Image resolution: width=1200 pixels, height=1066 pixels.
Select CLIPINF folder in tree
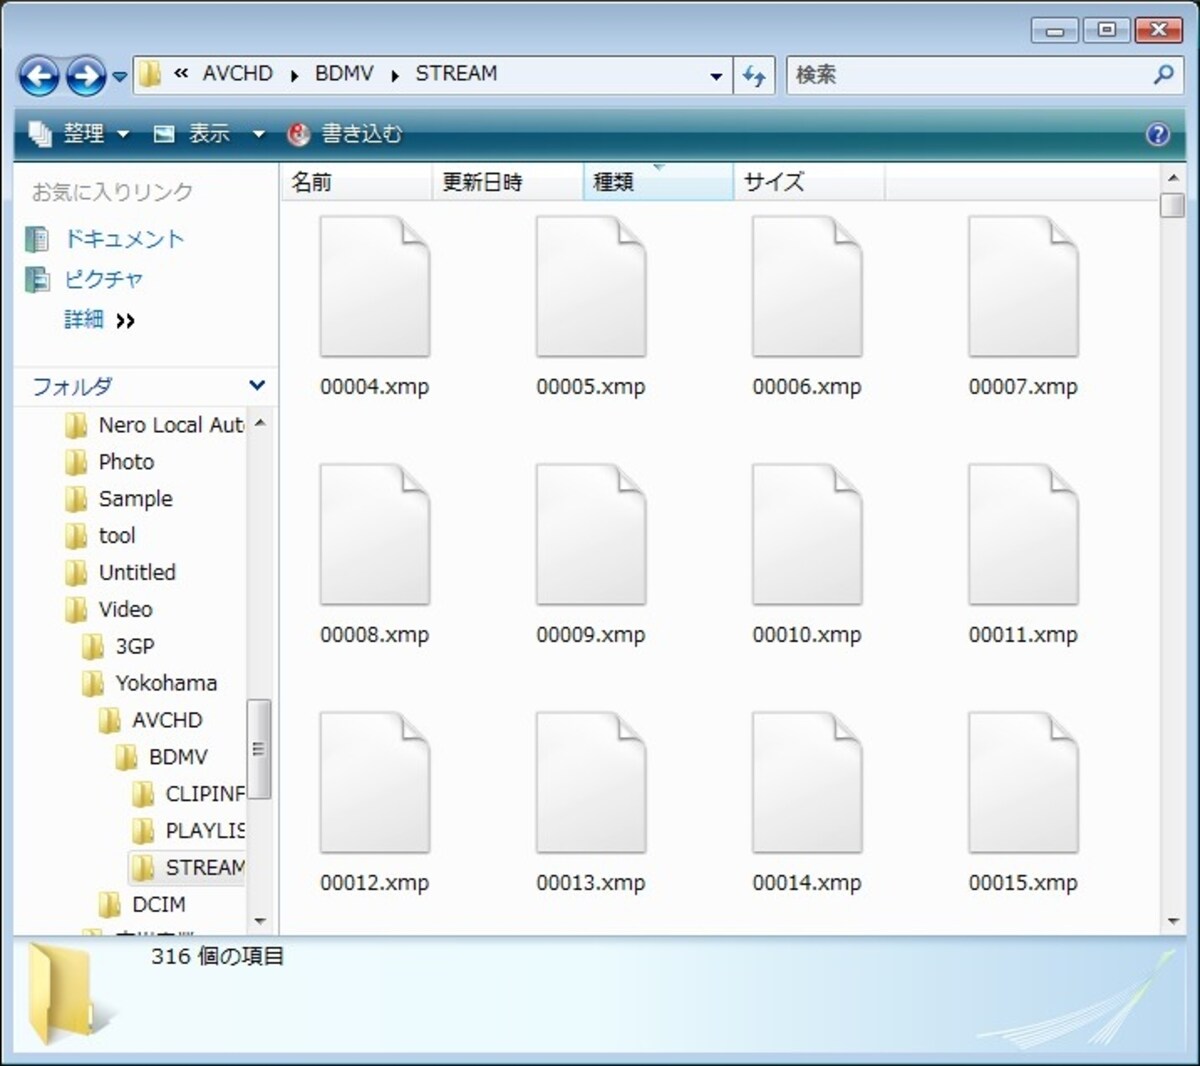tap(188, 794)
